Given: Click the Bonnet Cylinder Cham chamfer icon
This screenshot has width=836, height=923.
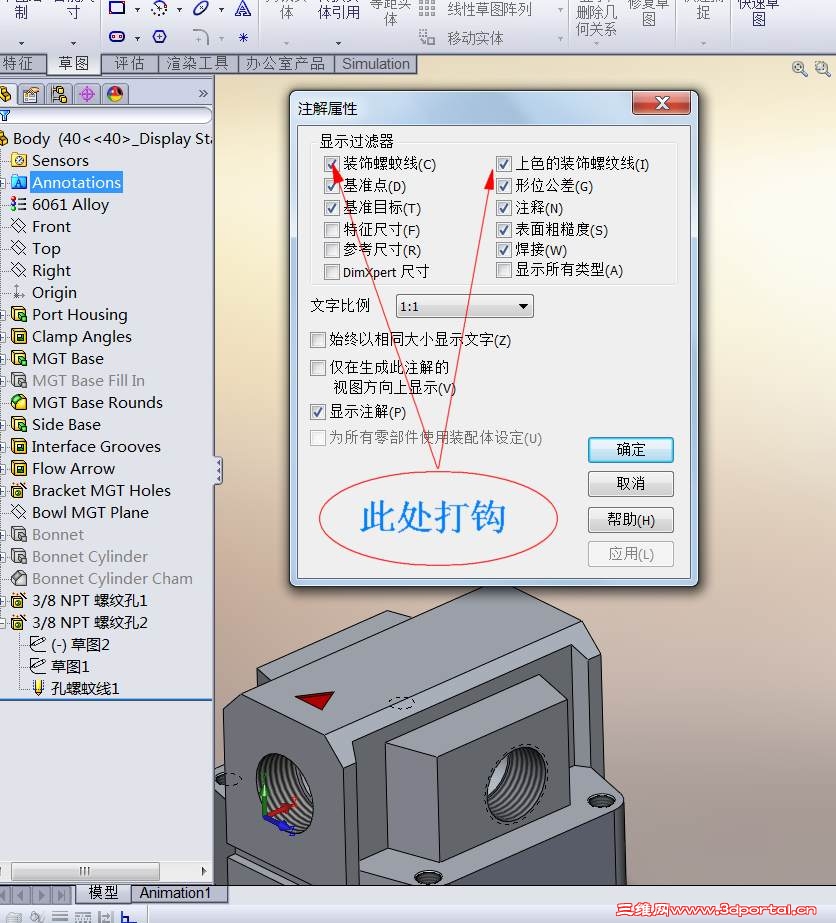Looking at the screenshot, I should pyautogui.click(x=19, y=578).
